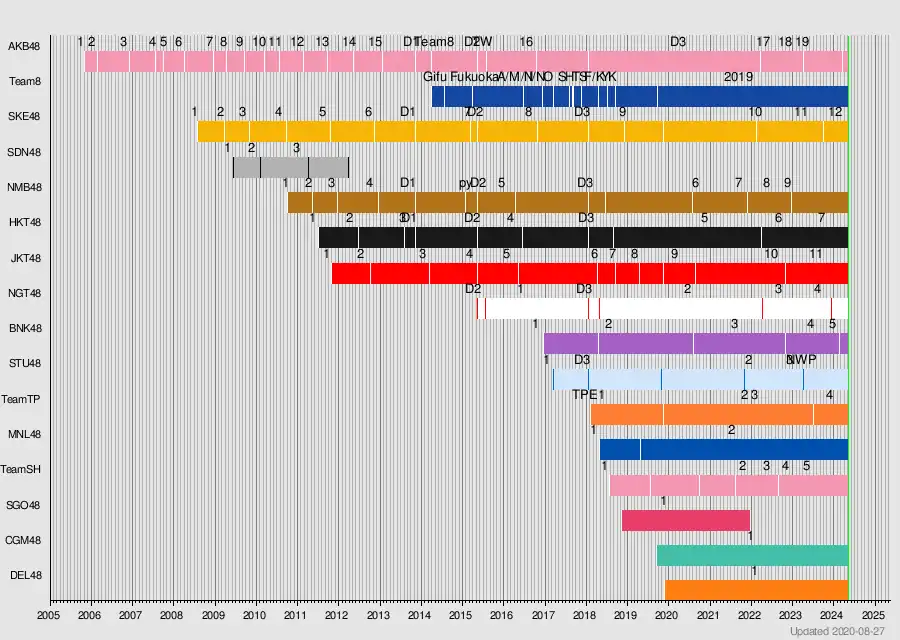900x640 pixels.
Task: Click the orange DEL48 timeline bar
Action: coord(757,590)
